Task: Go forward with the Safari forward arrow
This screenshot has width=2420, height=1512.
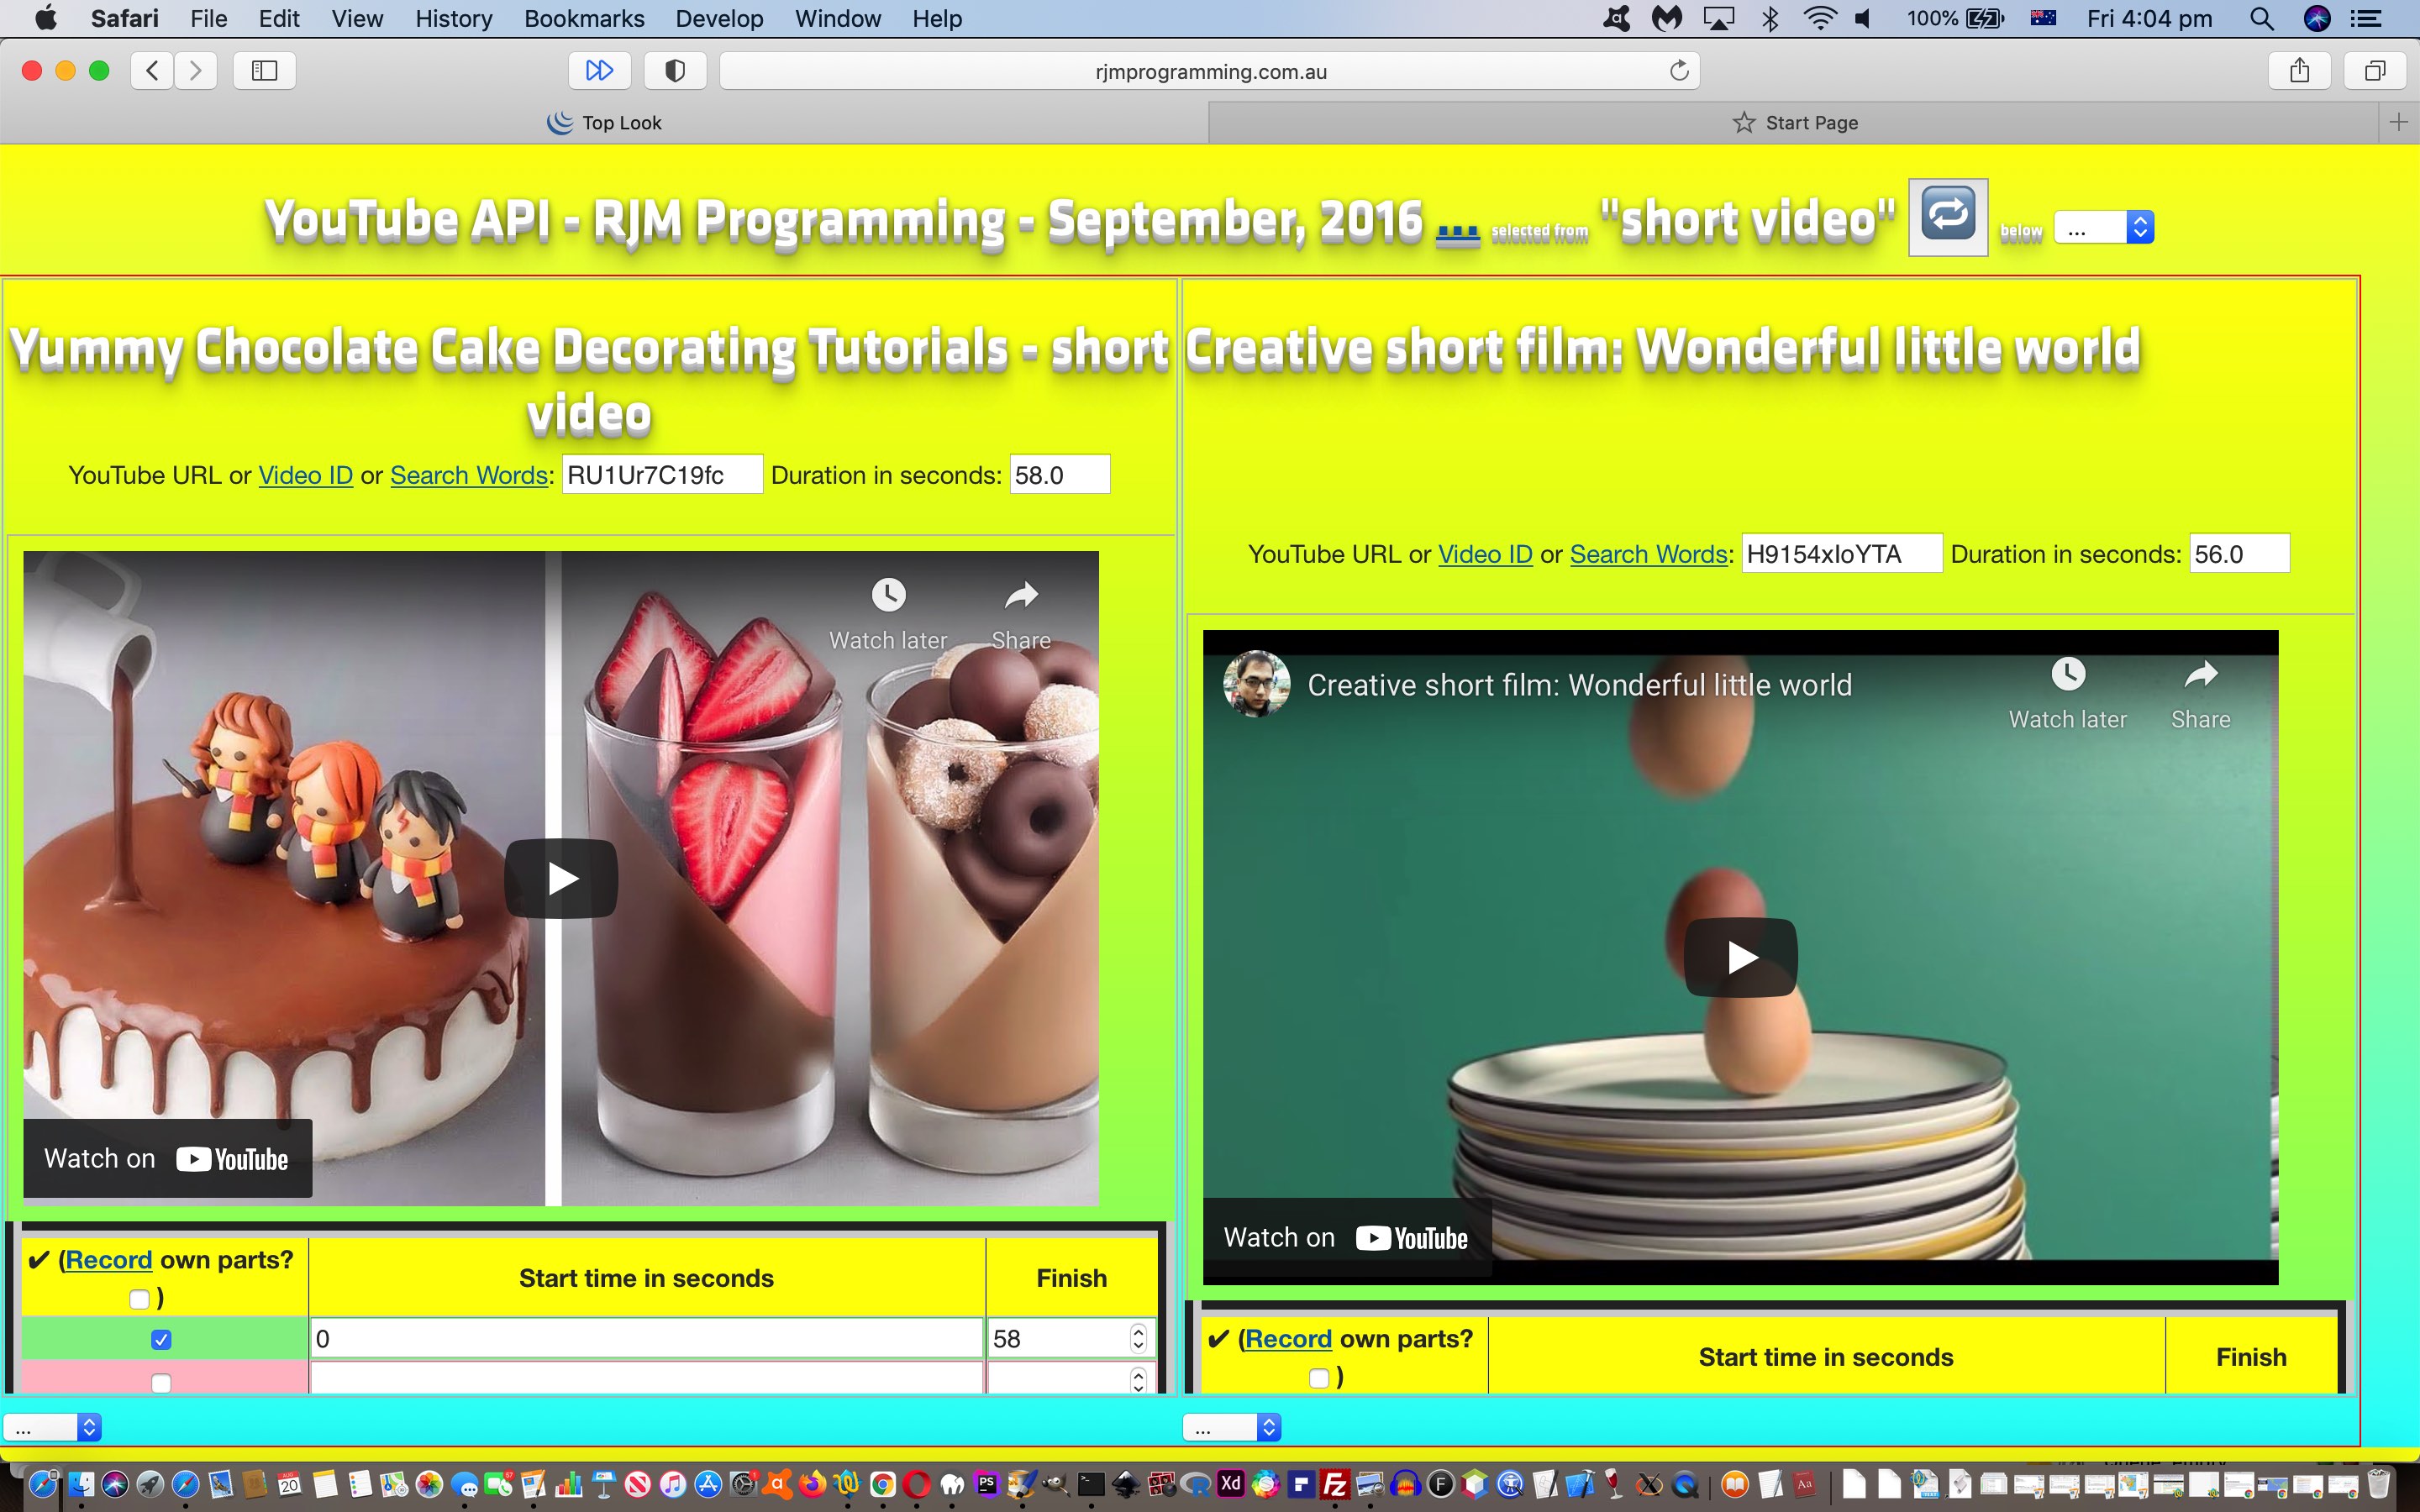Action: point(196,70)
